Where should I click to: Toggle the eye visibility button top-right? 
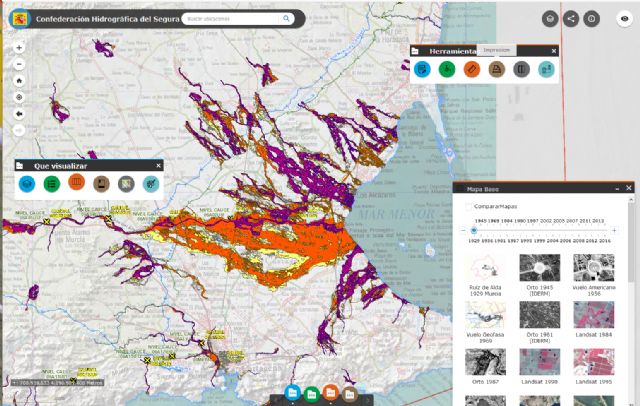click(x=624, y=18)
